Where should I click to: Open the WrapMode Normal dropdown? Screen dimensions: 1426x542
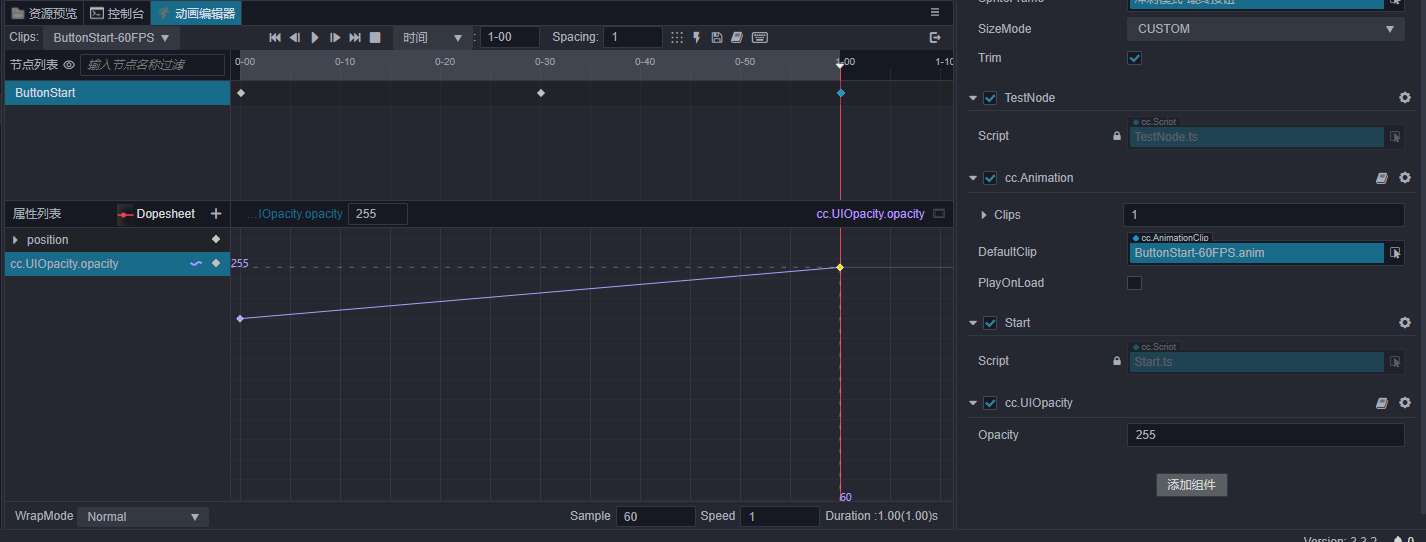coord(144,517)
